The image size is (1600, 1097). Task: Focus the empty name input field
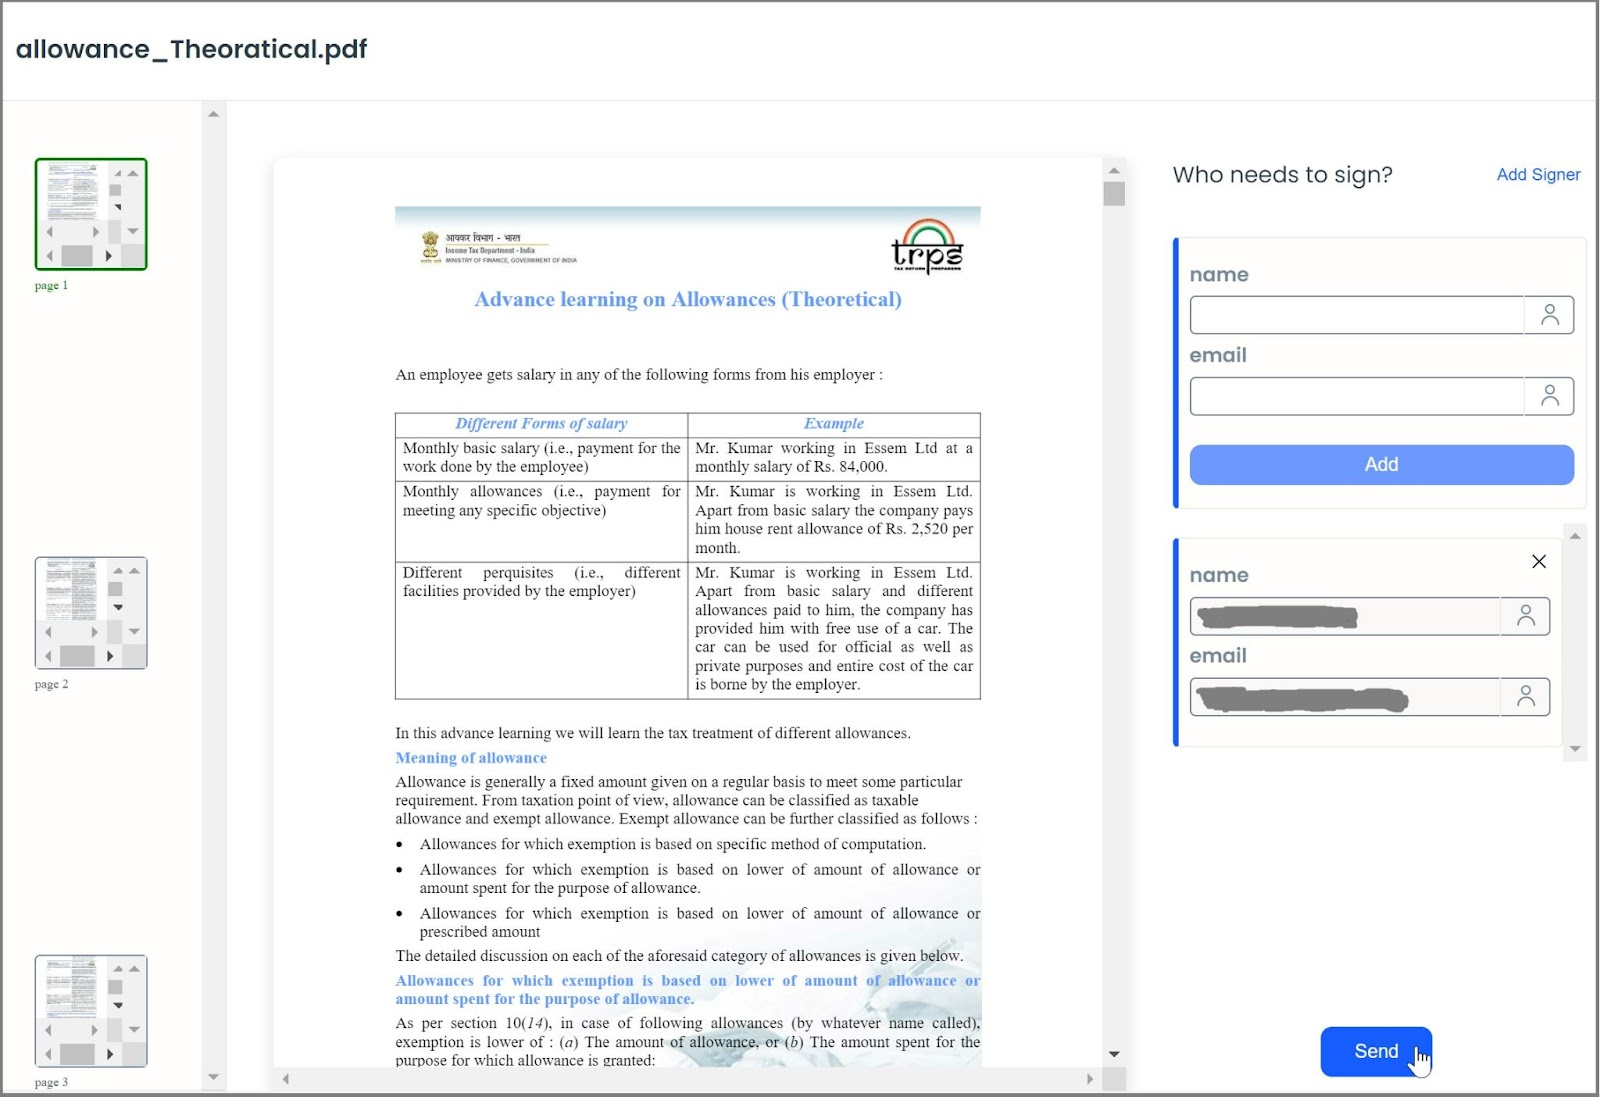(x=1357, y=315)
